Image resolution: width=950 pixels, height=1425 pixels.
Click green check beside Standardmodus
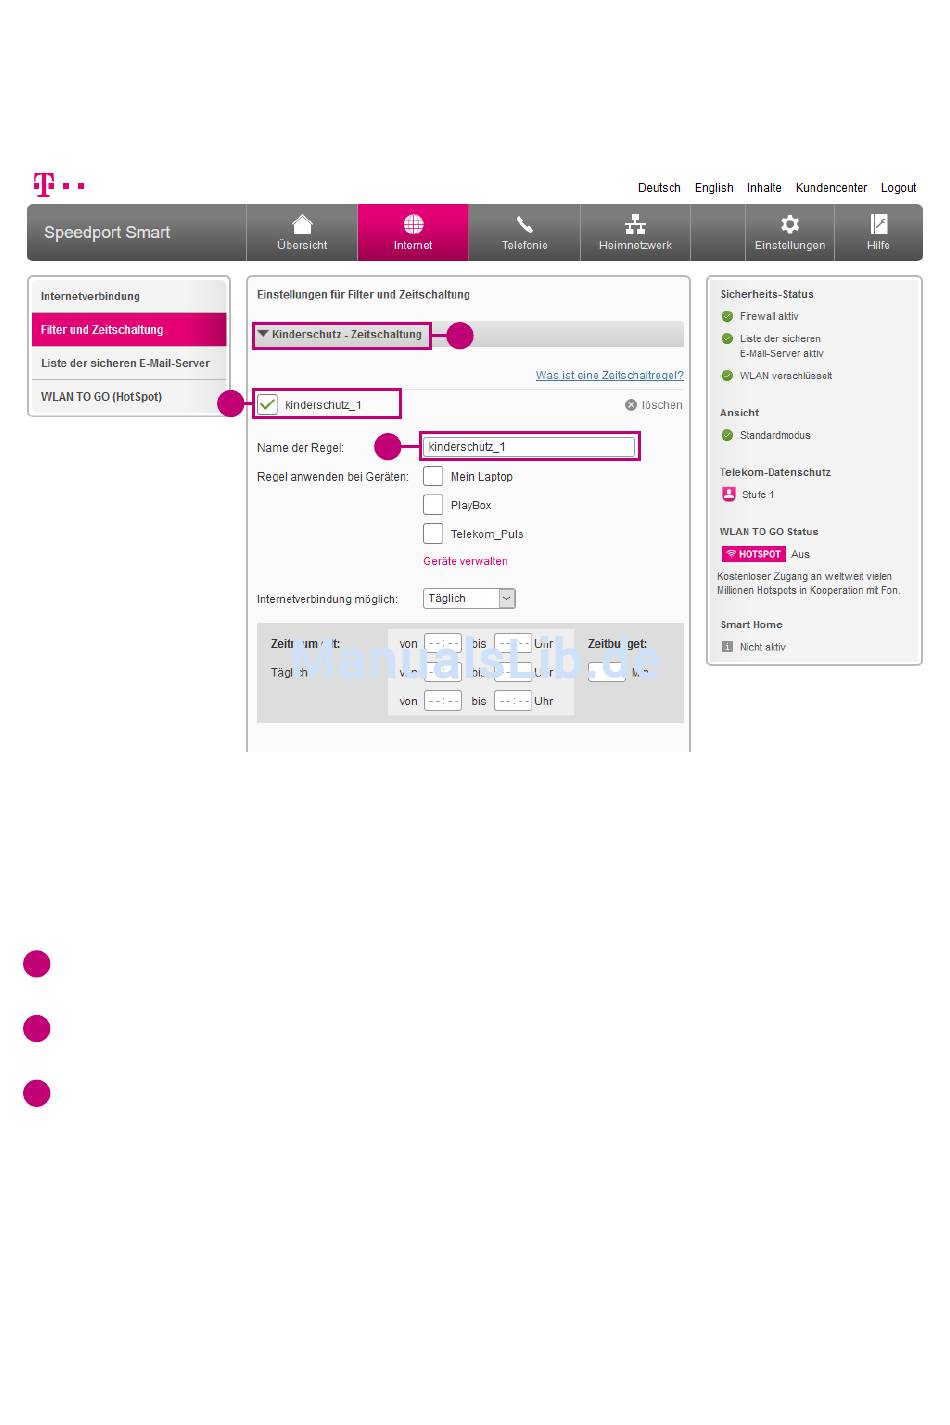click(727, 435)
